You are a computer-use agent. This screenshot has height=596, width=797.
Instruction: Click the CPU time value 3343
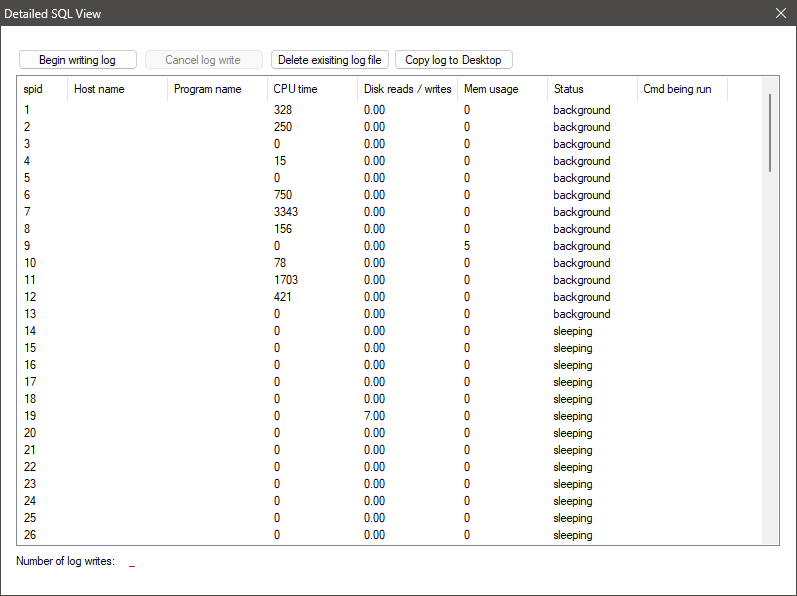point(286,212)
